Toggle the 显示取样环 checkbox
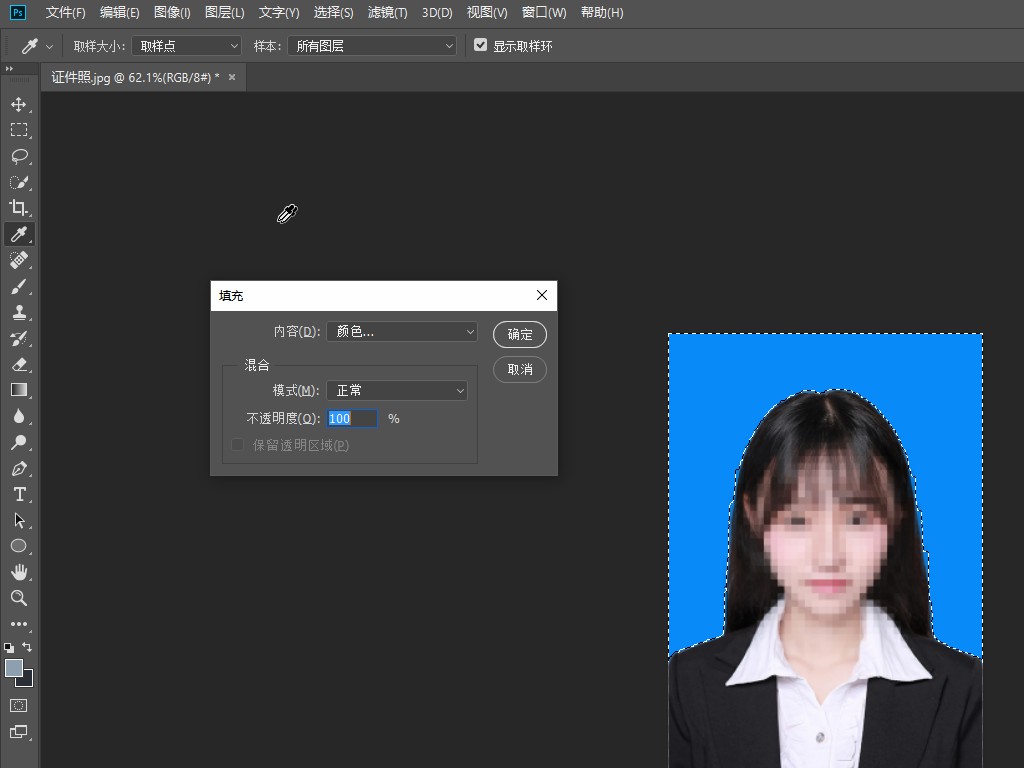1024x768 pixels. (x=481, y=45)
